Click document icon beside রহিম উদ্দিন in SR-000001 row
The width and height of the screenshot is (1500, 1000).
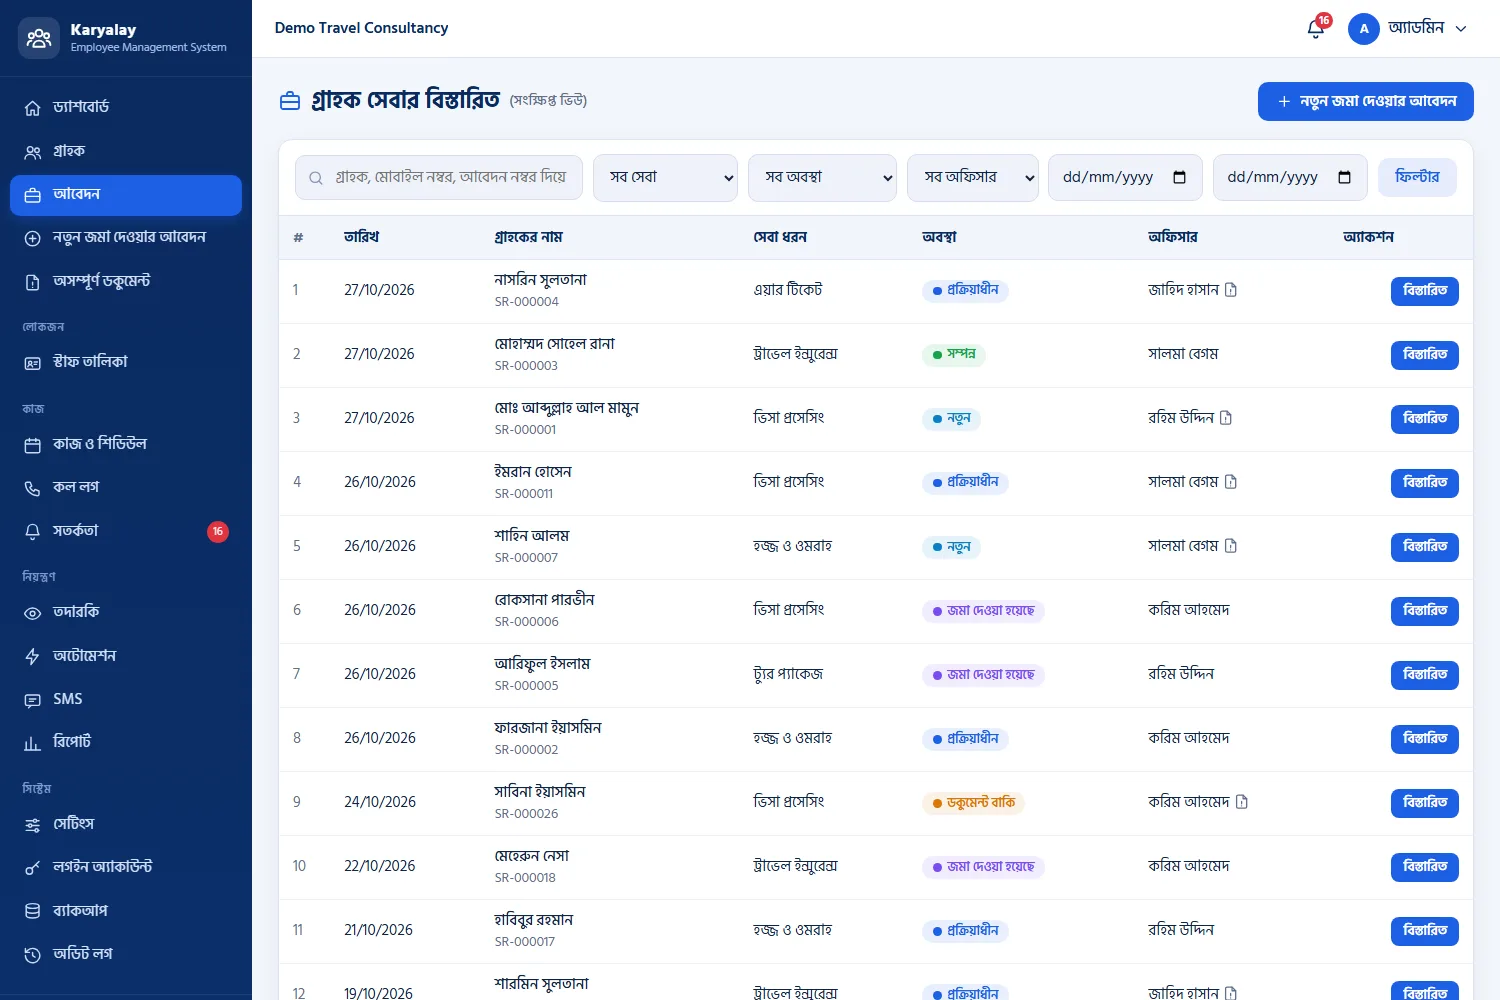point(1226,418)
